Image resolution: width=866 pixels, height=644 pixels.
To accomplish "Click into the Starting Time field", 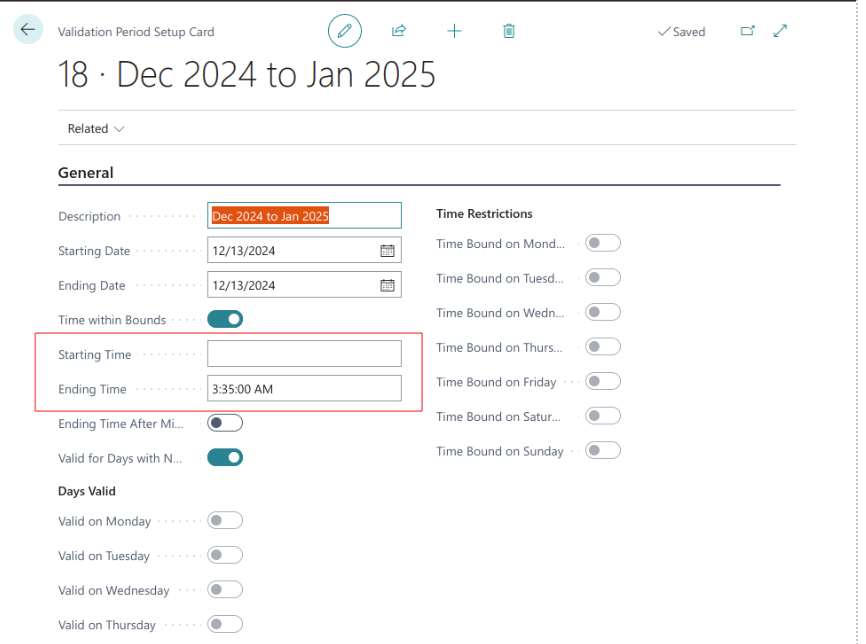I will coord(304,354).
